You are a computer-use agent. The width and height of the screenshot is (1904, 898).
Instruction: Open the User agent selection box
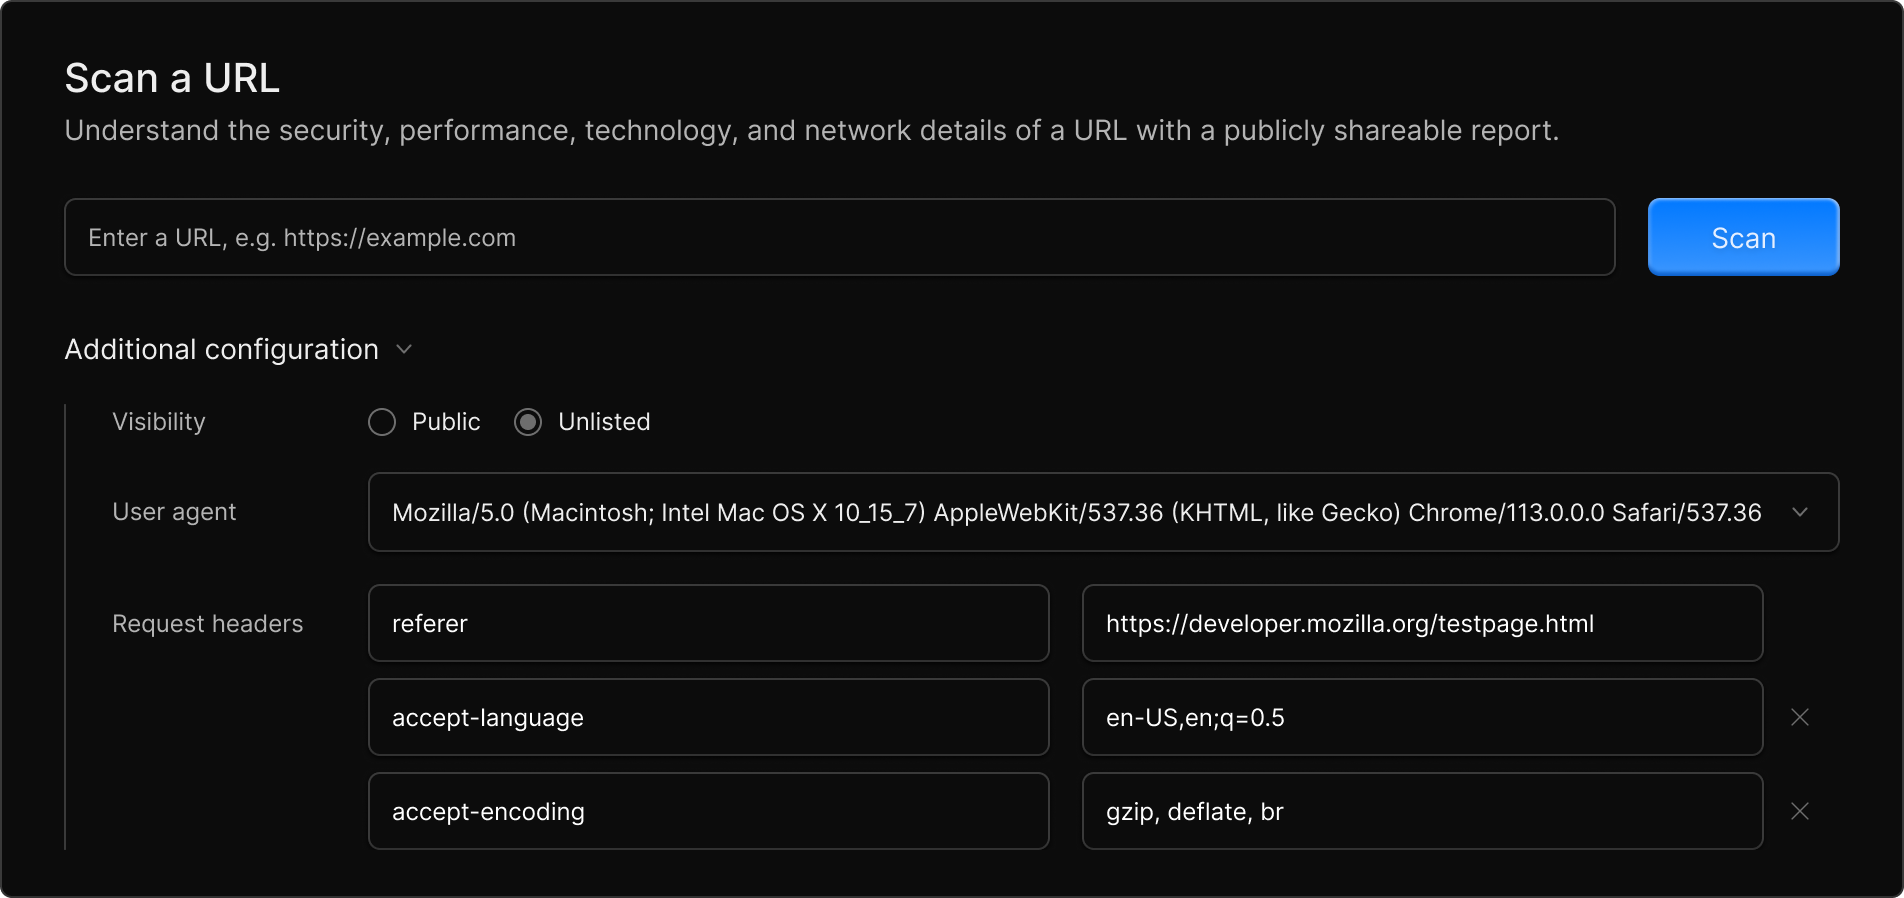[x=1076, y=512]
